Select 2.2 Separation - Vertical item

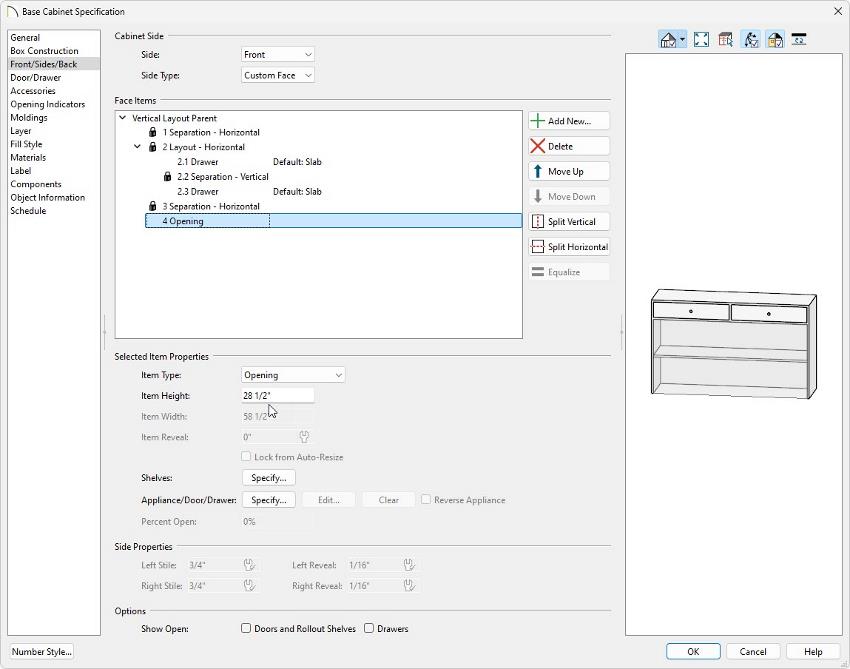pyautogui.click(x=223, y=177)
